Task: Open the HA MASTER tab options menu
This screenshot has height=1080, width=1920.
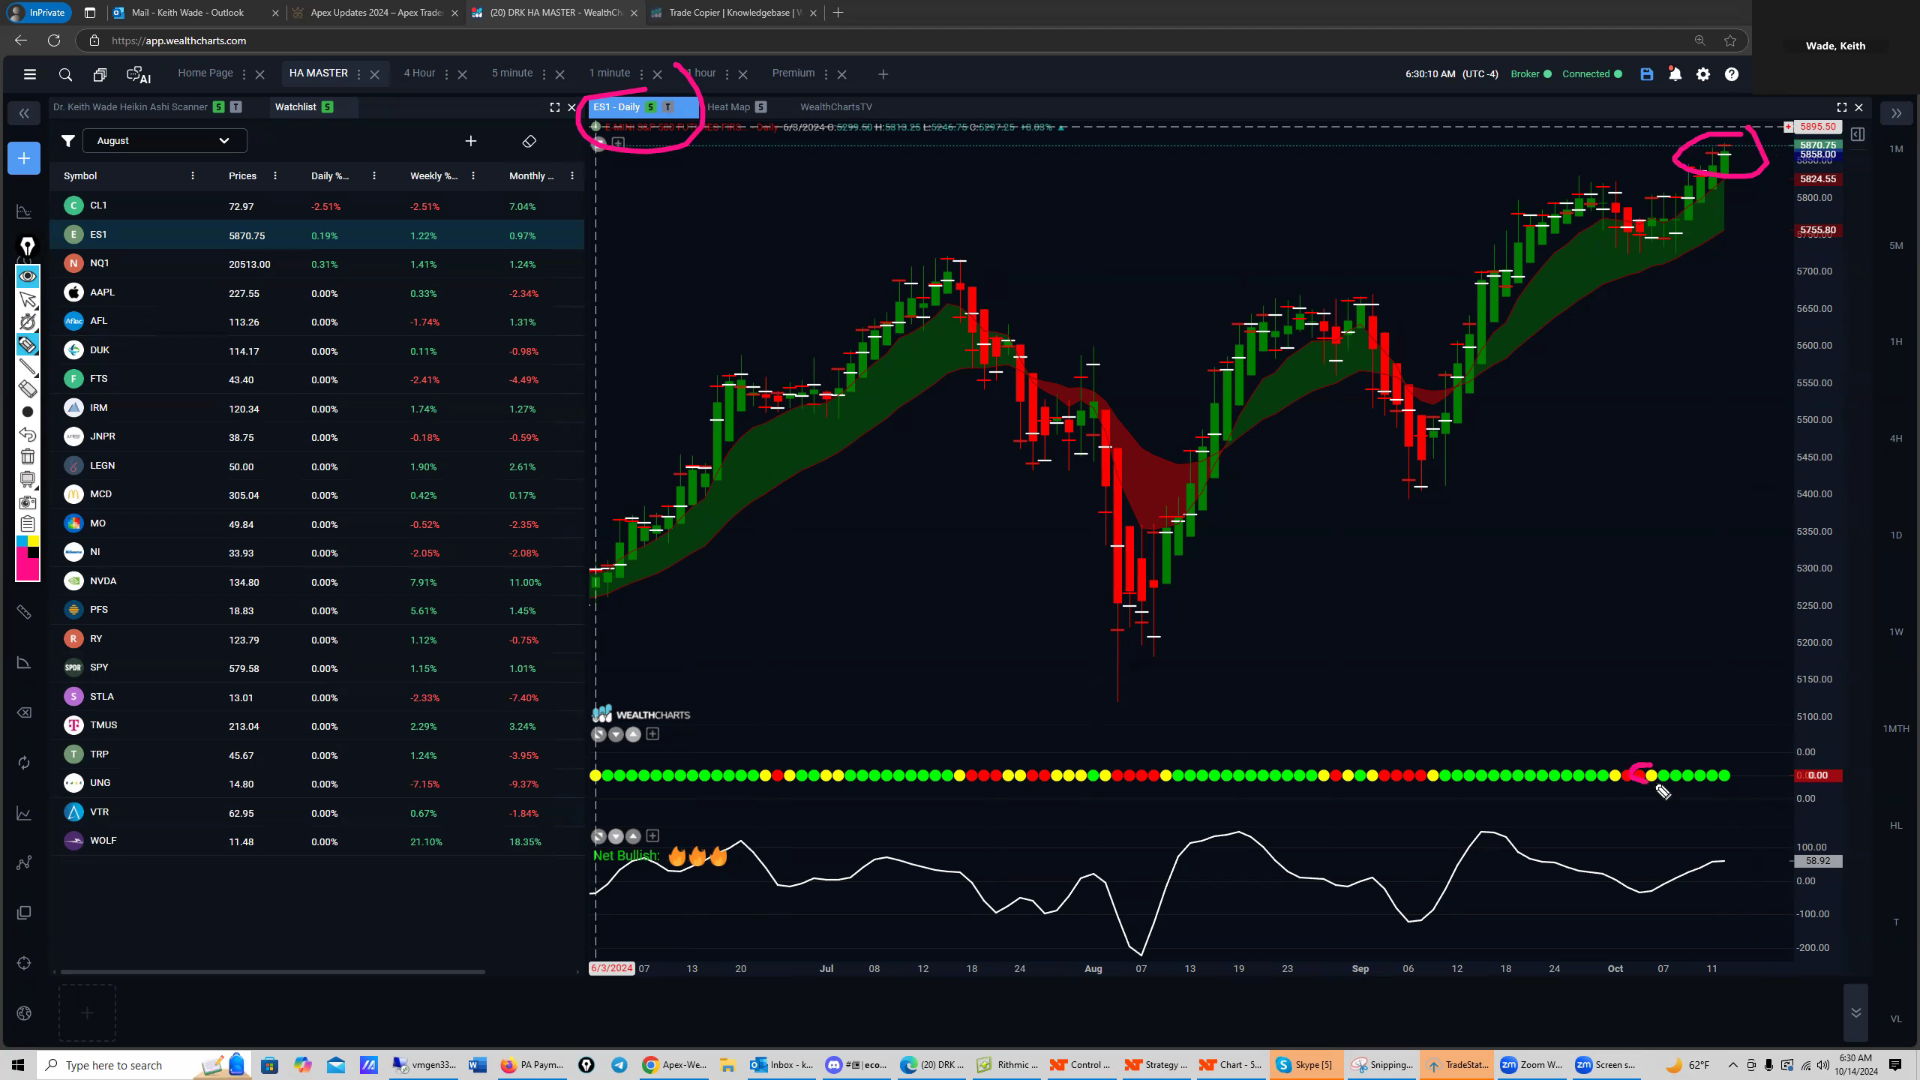Action: (x=359, y=74)
